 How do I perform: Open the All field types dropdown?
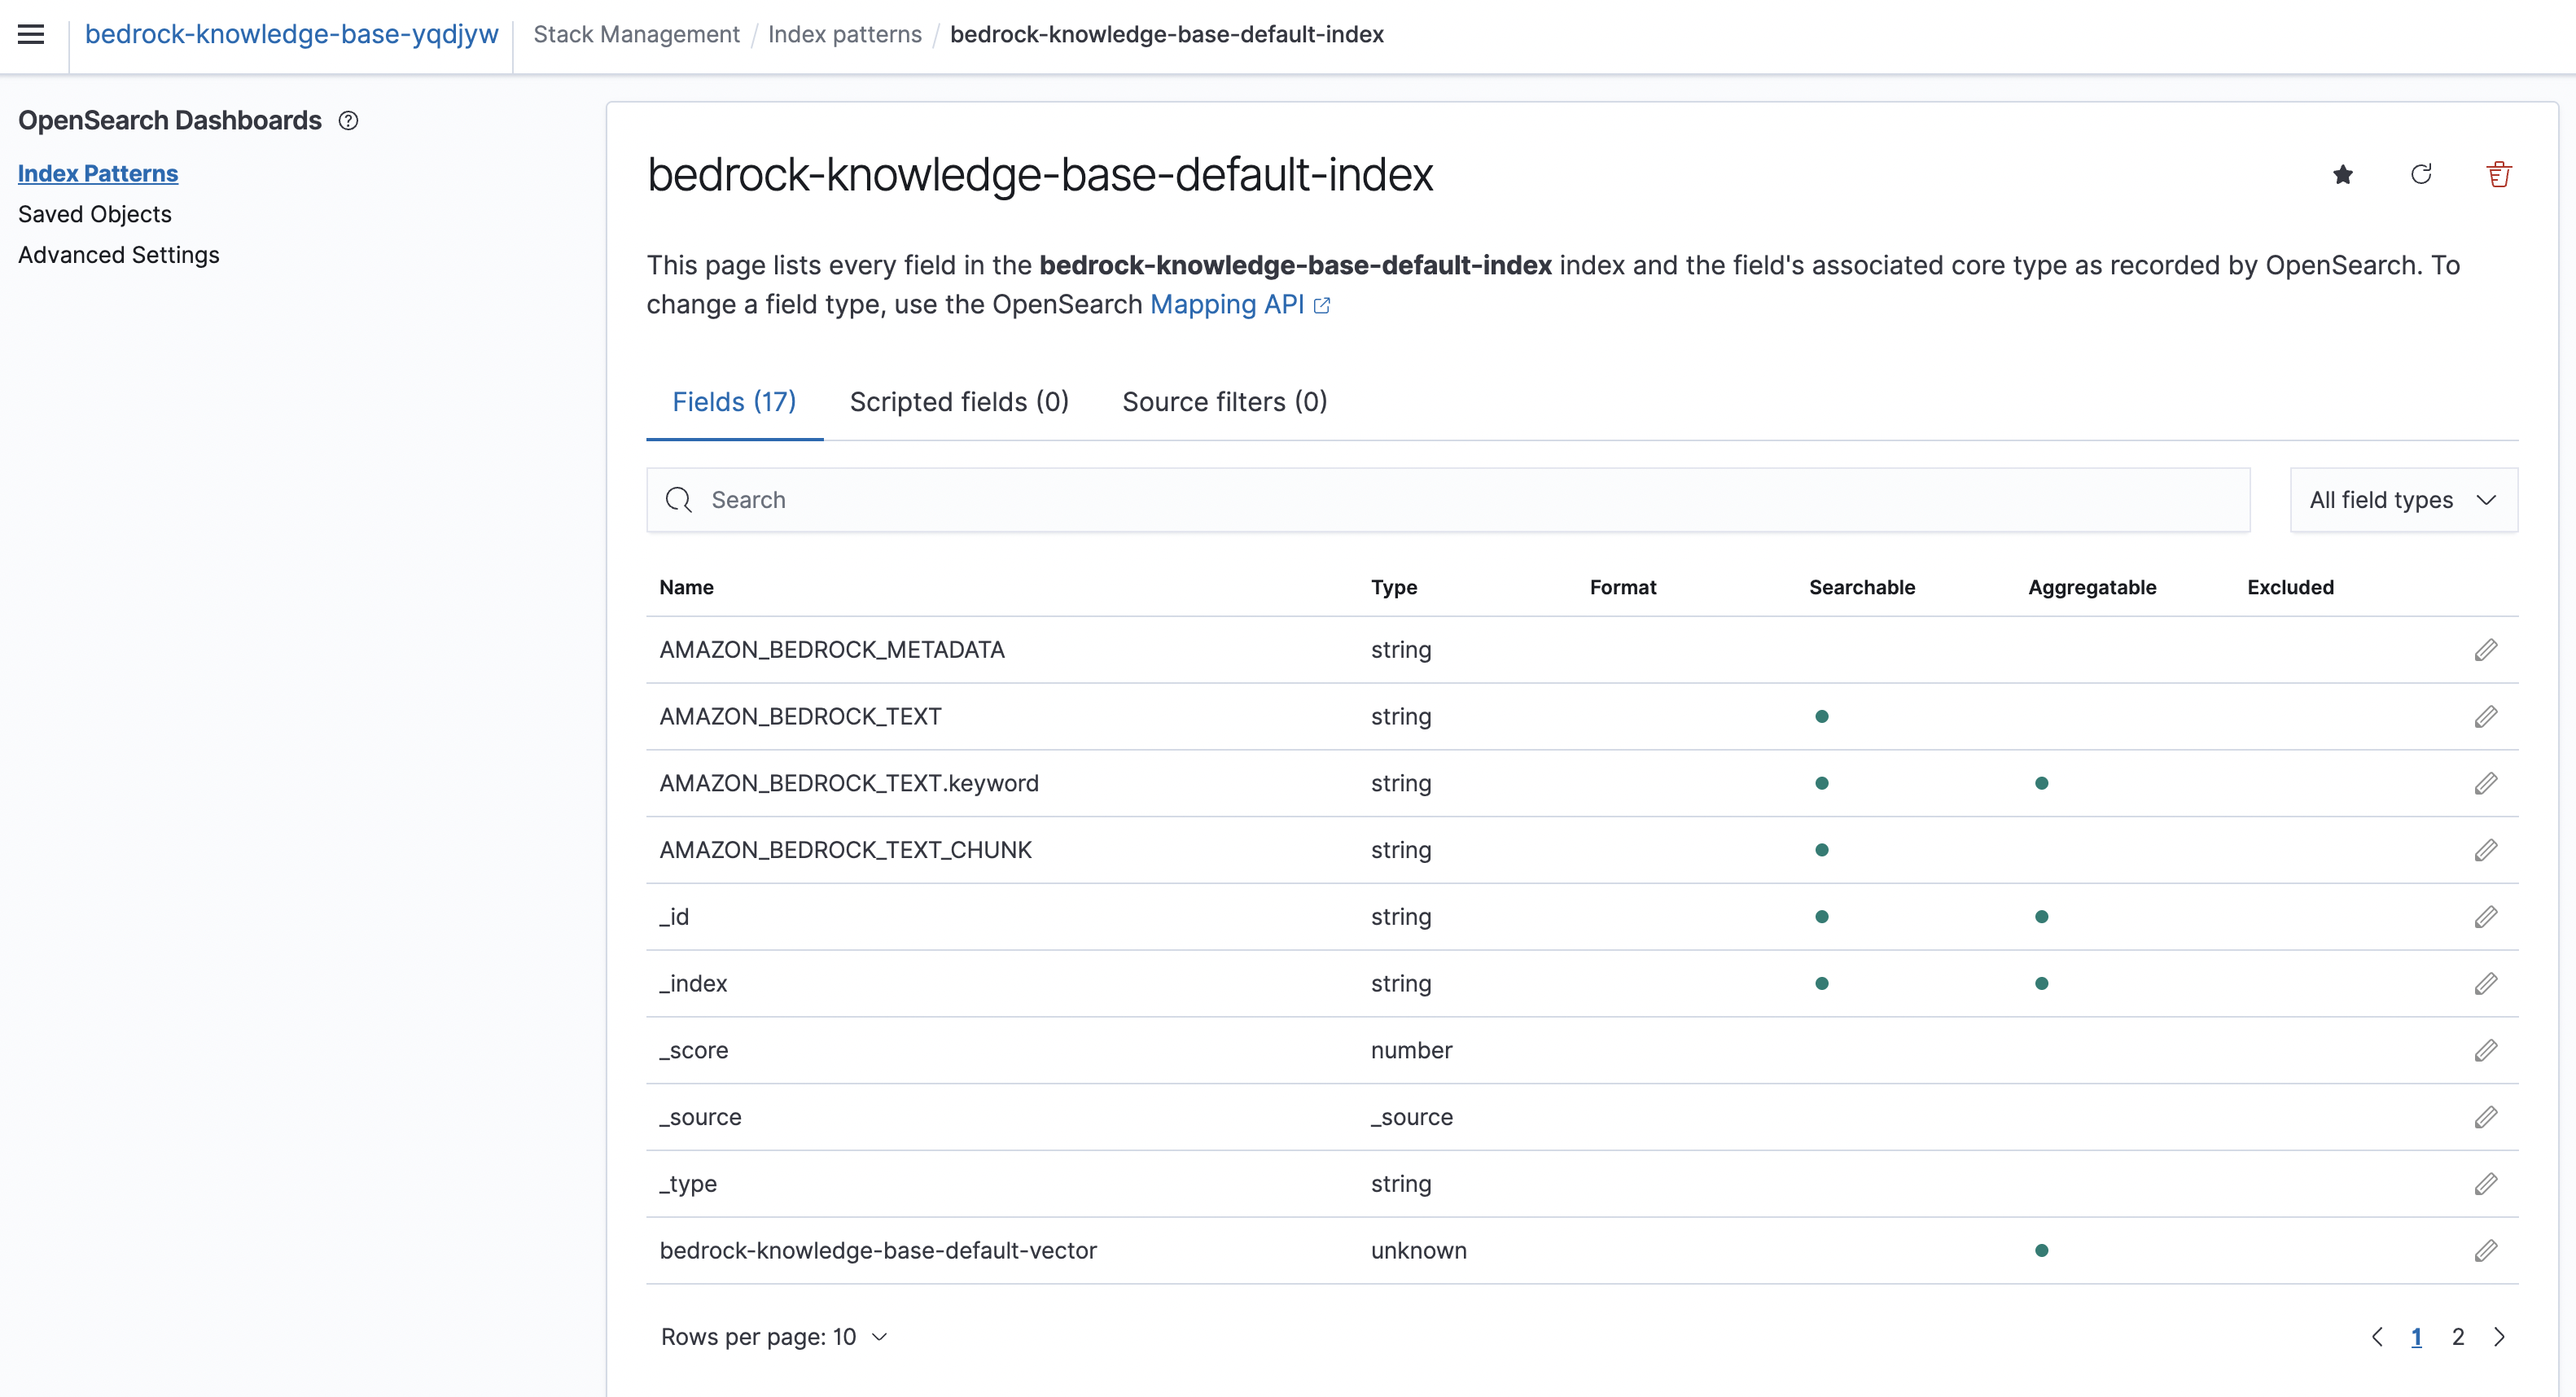(x=2403, y=500)
